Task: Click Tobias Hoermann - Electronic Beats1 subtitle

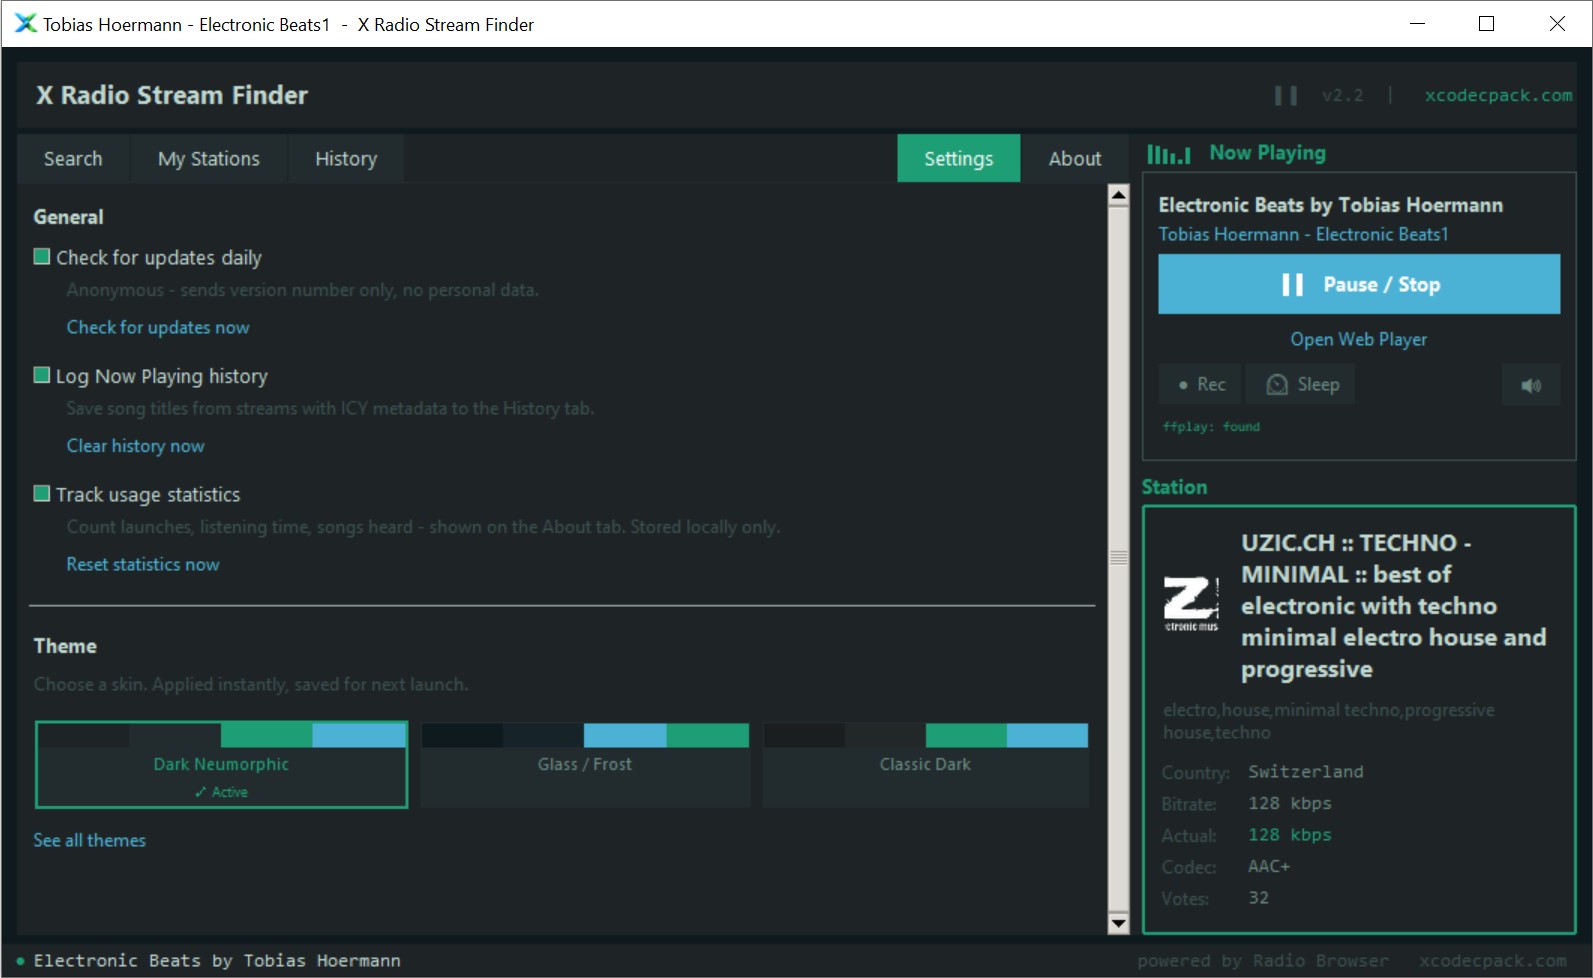Action: click(1303, 234)
